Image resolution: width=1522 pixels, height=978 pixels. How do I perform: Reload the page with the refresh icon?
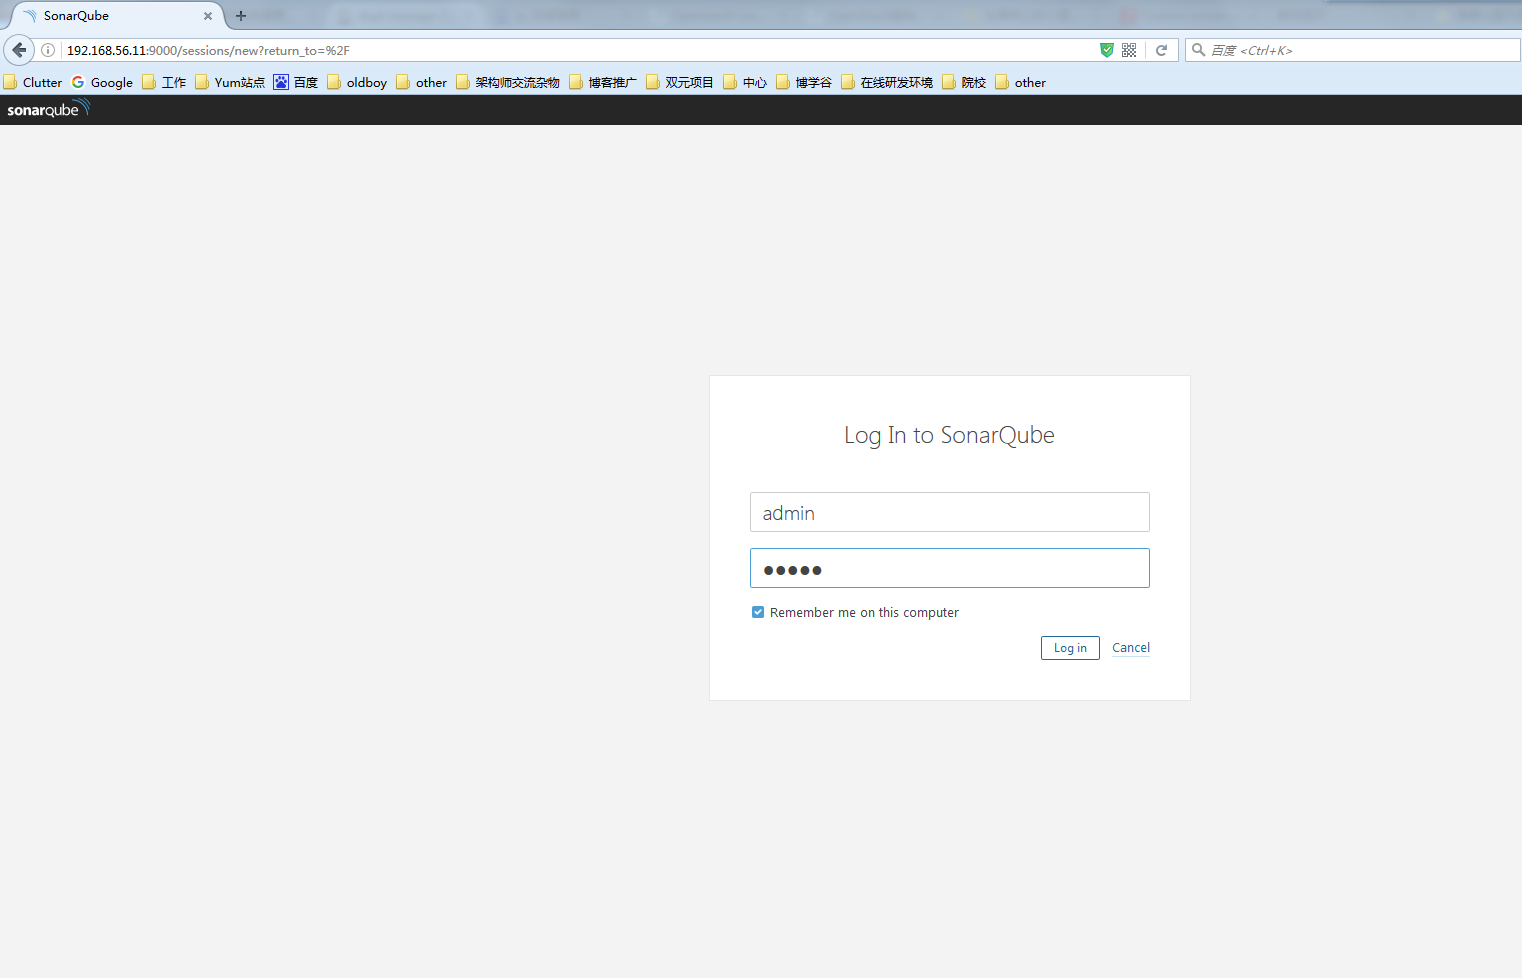pos(1161,50)
